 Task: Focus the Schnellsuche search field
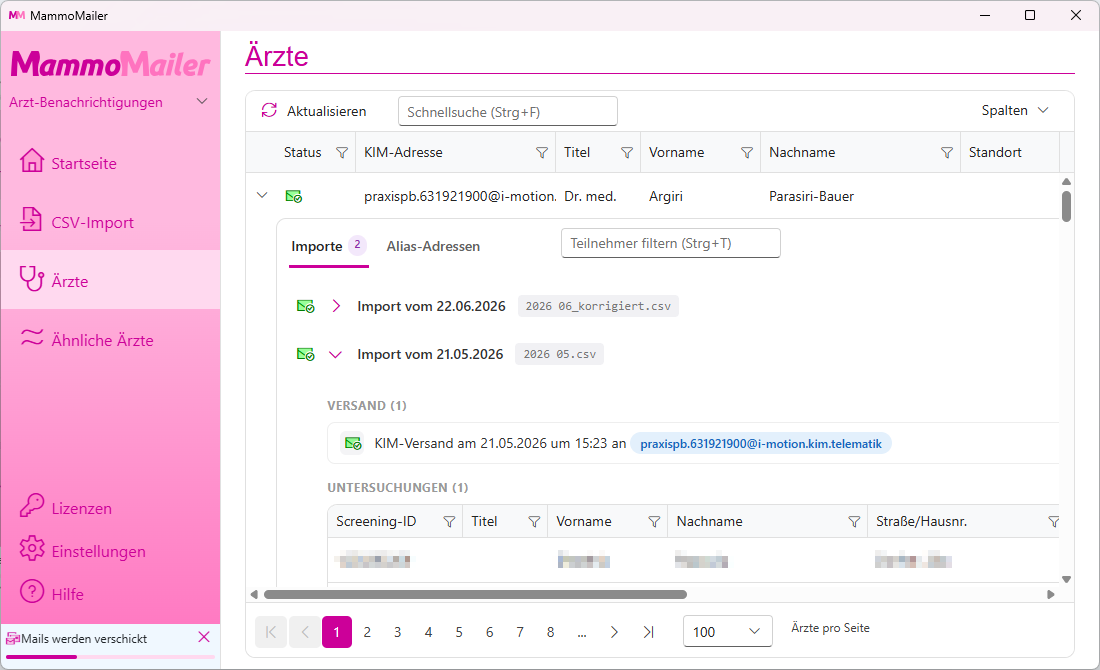[x=508, y=112]
